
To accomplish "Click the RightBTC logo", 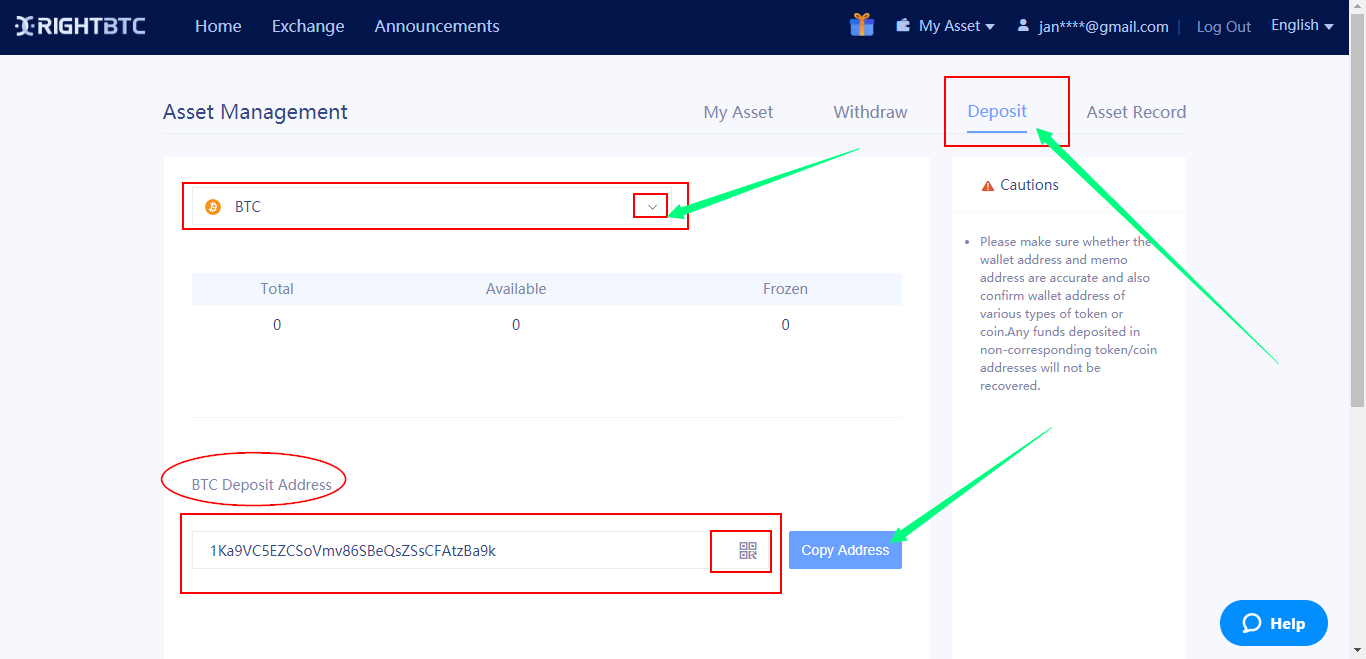I will point(80,26).
